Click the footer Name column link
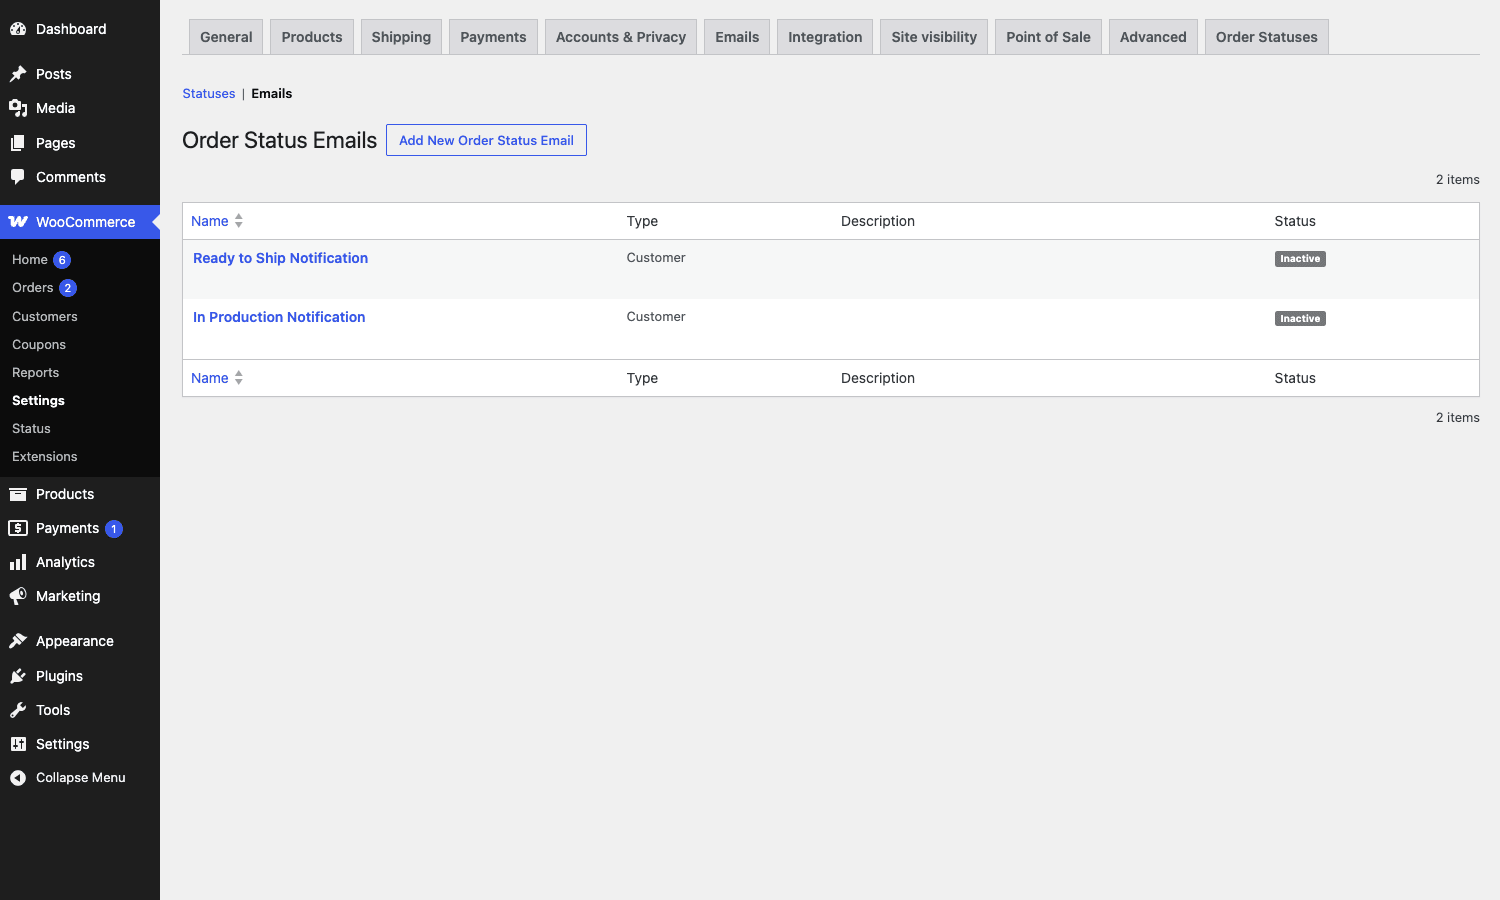 (210, 378)
